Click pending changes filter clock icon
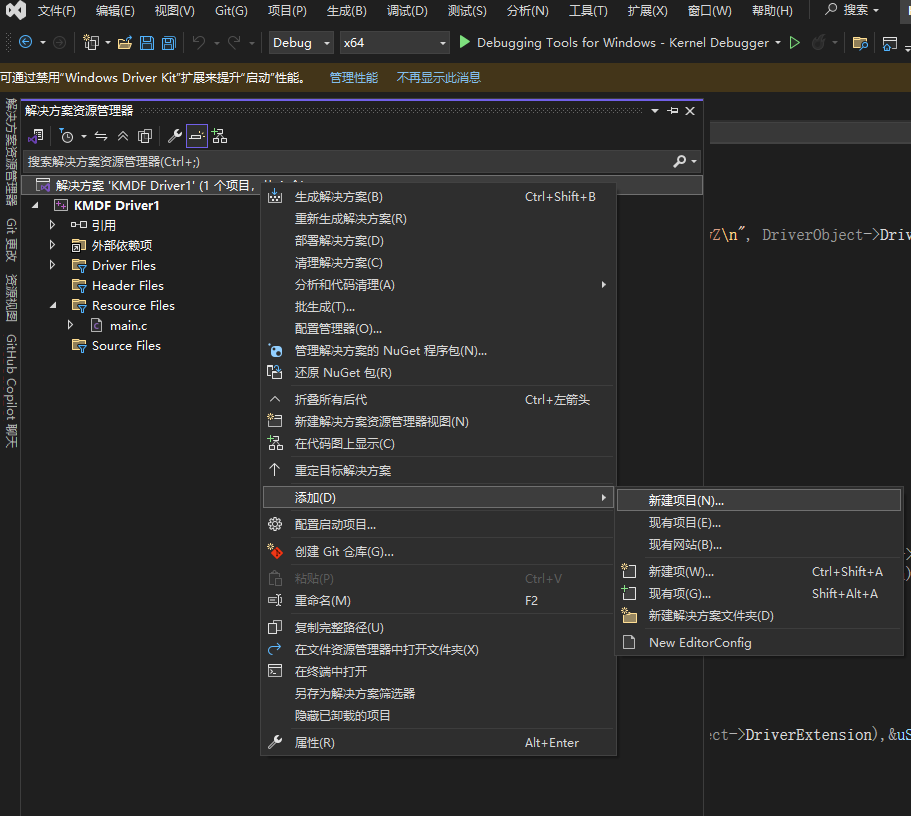The width and height of the screenshot is (911, 816). pyautogui.click(x=67, y=136)
